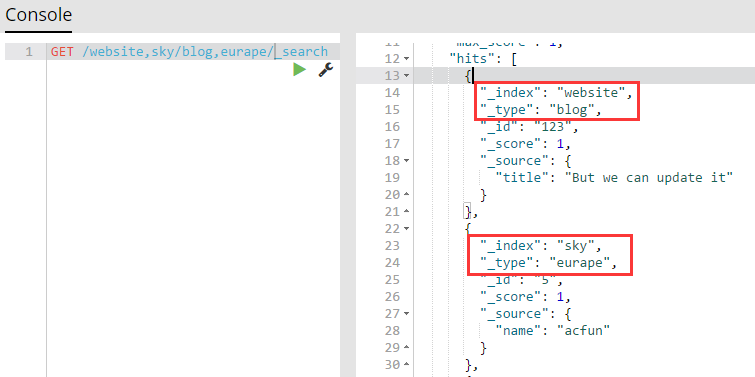This screenshot has height=377, width=755.
Task: Collapse the hits array at line 12
Action: (x=406, y=59)
